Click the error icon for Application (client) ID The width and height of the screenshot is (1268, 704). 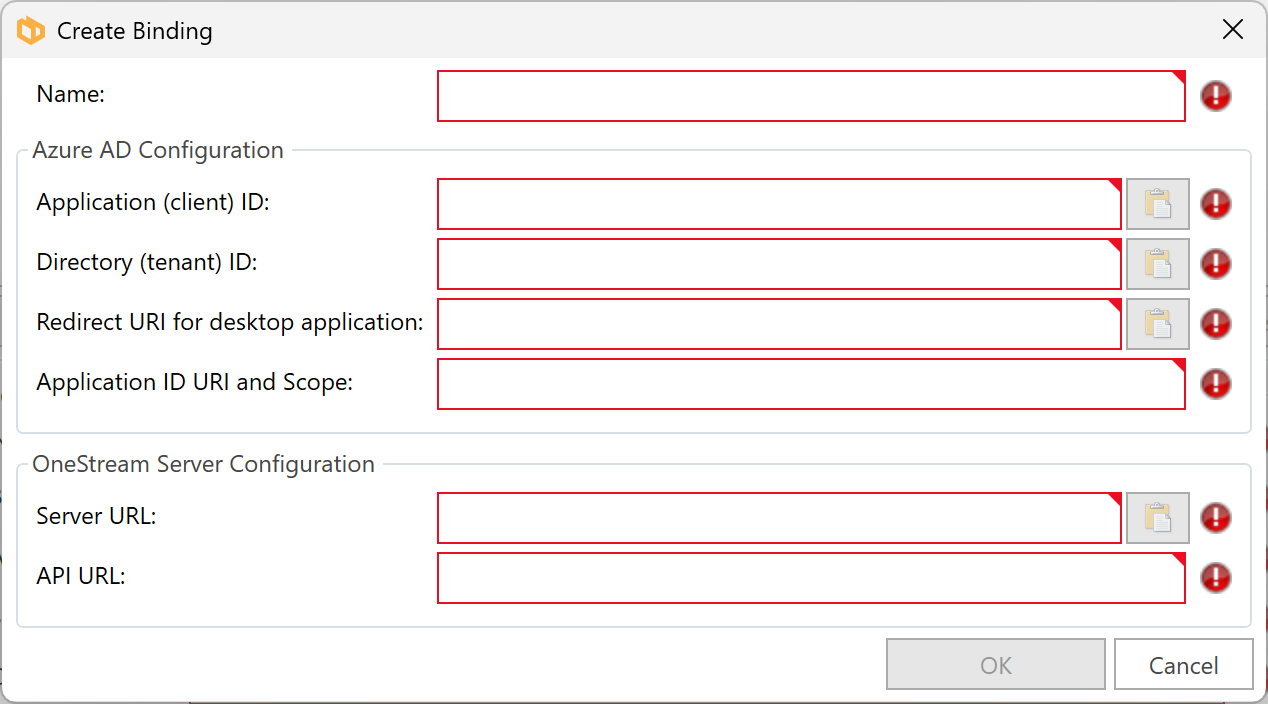1216,204
